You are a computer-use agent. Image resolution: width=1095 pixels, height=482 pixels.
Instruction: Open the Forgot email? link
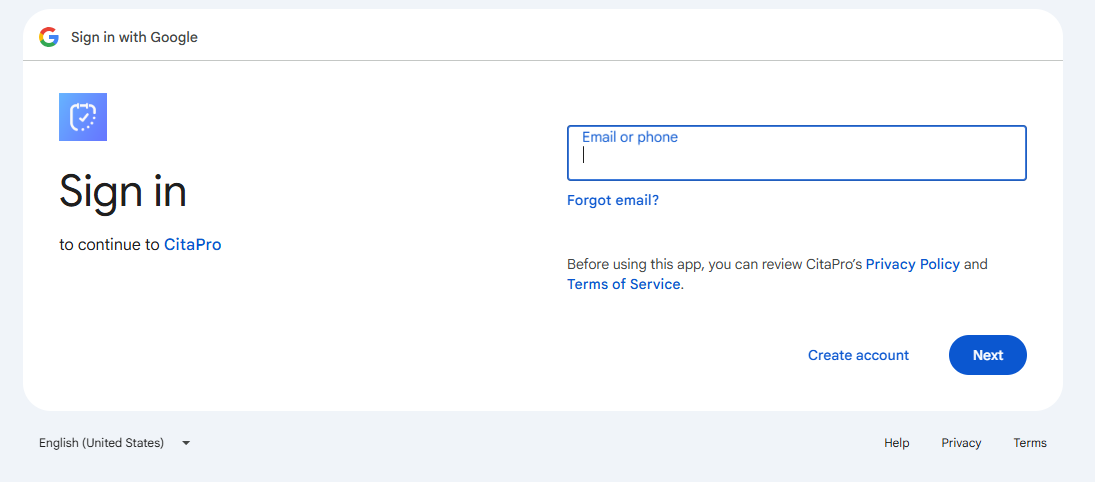pos(612,200)
